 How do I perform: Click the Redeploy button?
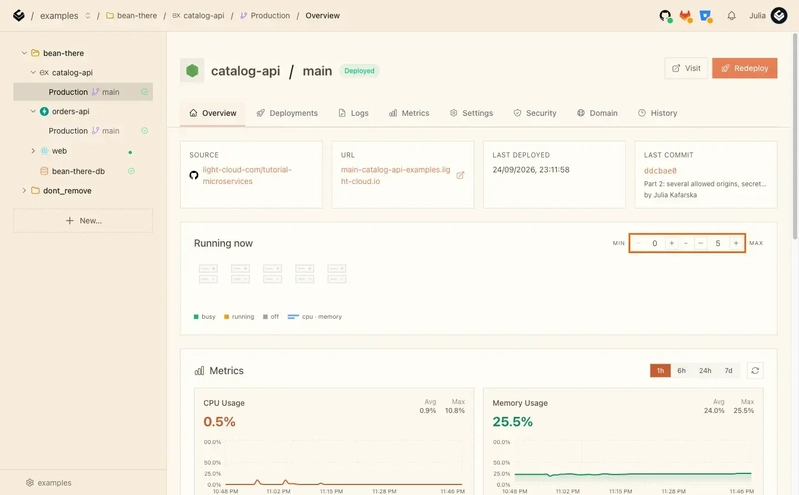click(744, 68)
